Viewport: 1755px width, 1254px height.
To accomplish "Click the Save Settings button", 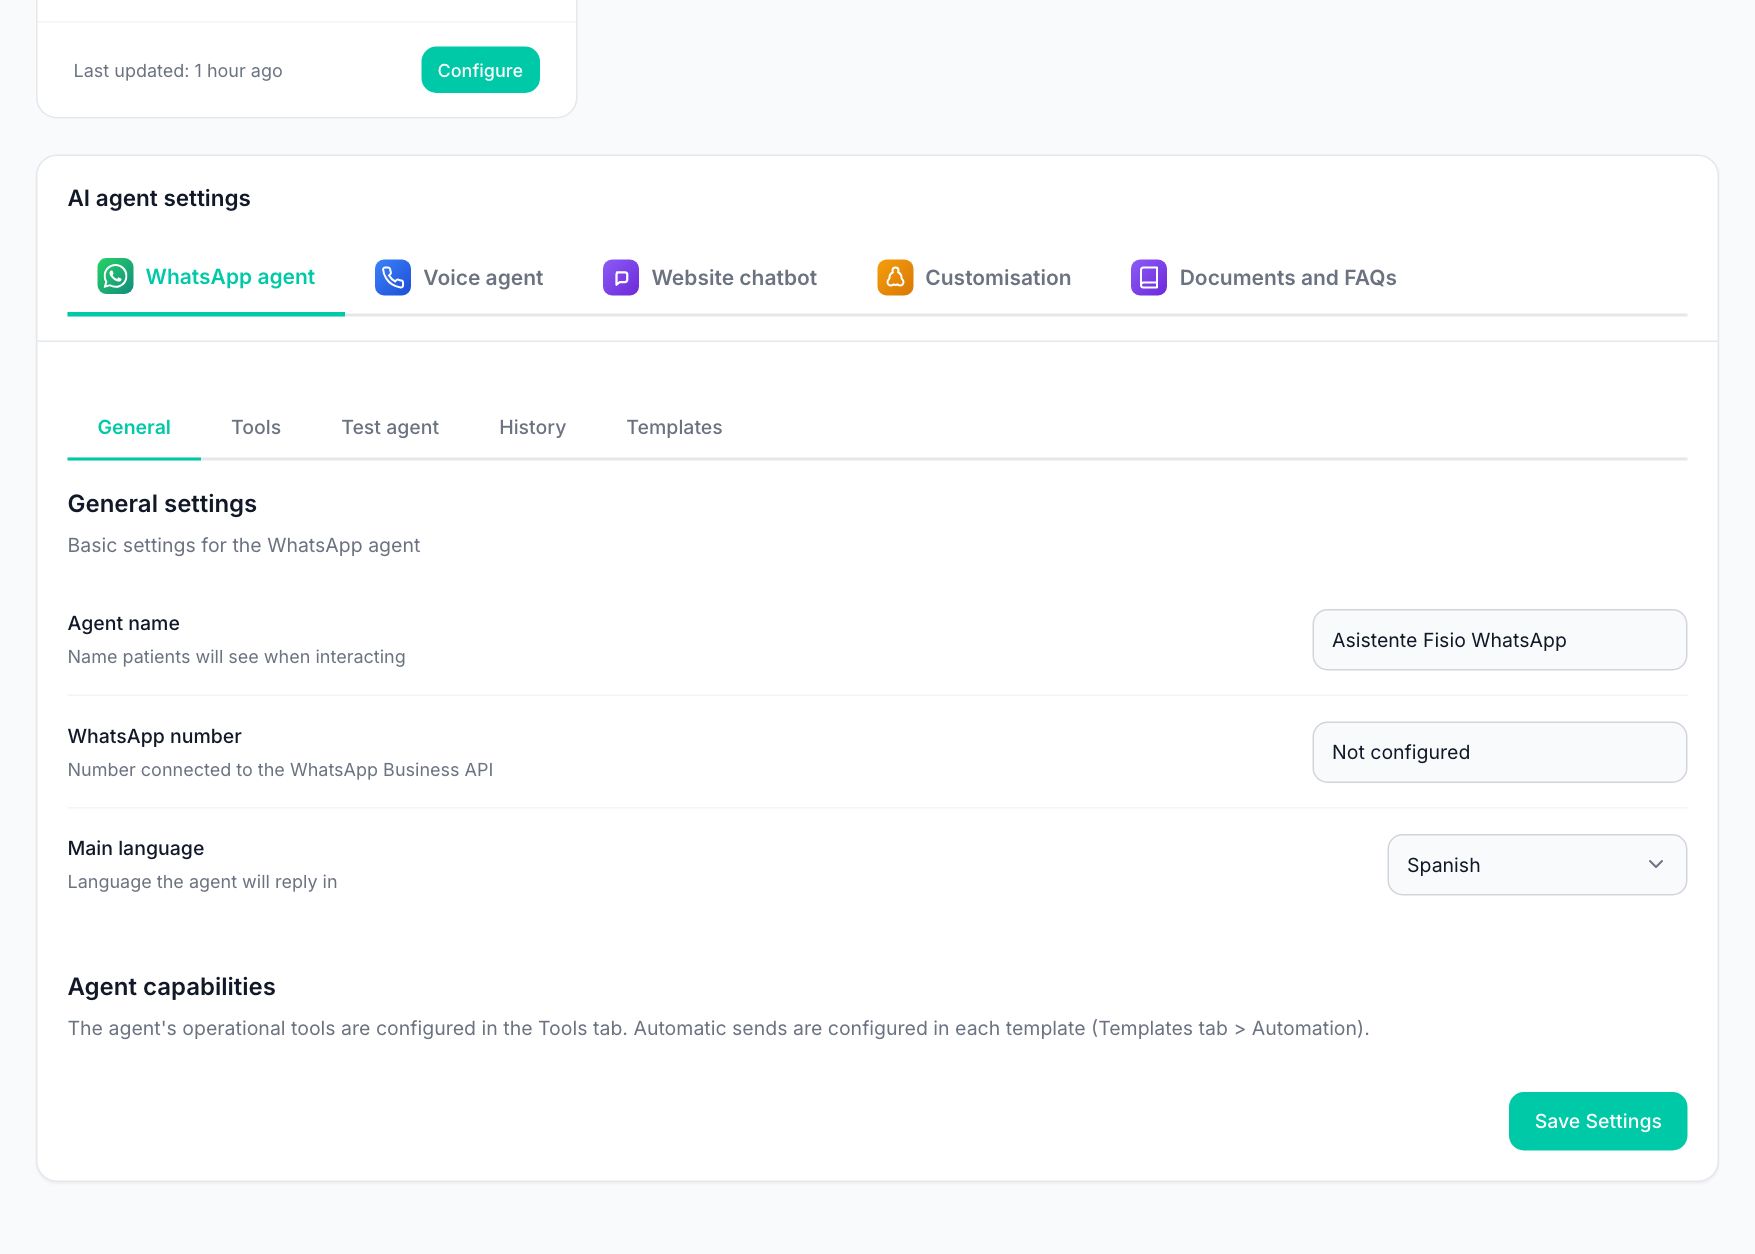I will [x=1597, y=1121].
